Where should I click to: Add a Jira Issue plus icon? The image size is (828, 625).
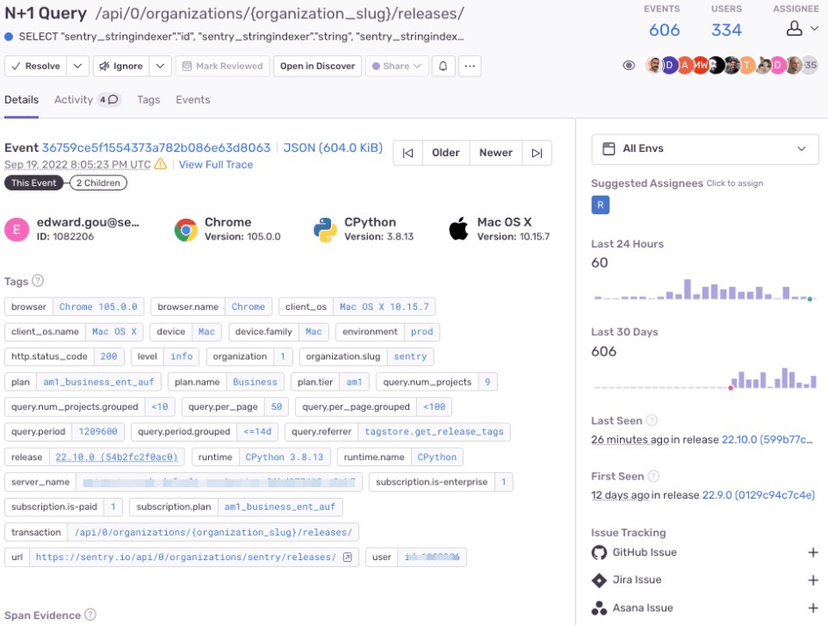813,580
